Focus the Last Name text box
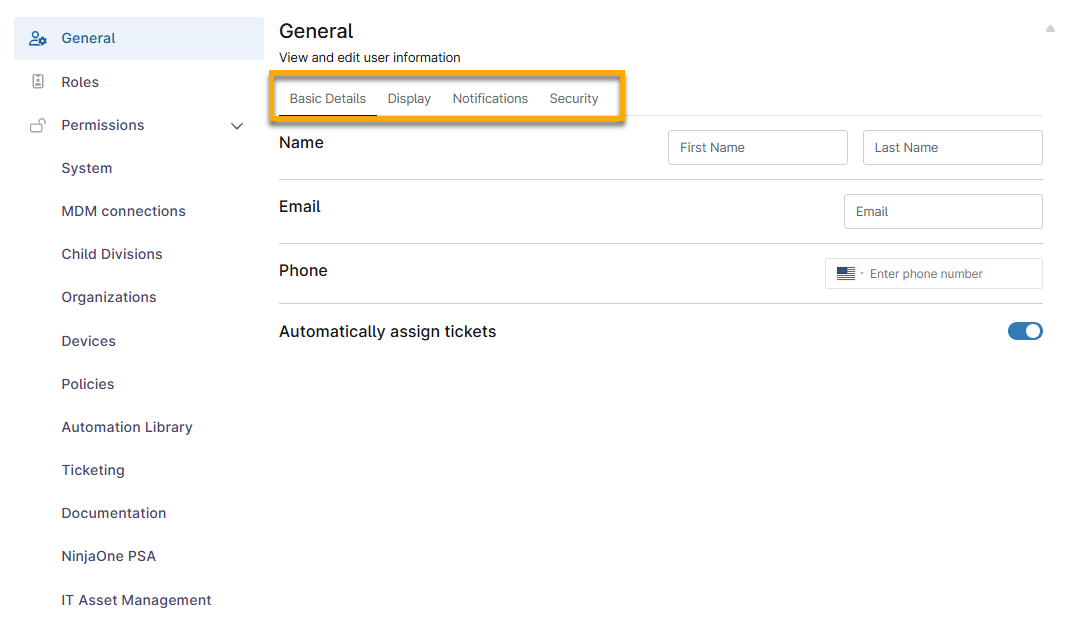This screenshot has width=1071, height=620. point(952,147)
